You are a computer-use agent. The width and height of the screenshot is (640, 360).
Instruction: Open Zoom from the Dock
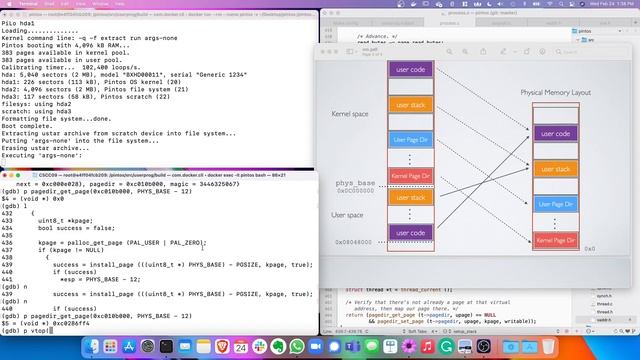[316, 347]
